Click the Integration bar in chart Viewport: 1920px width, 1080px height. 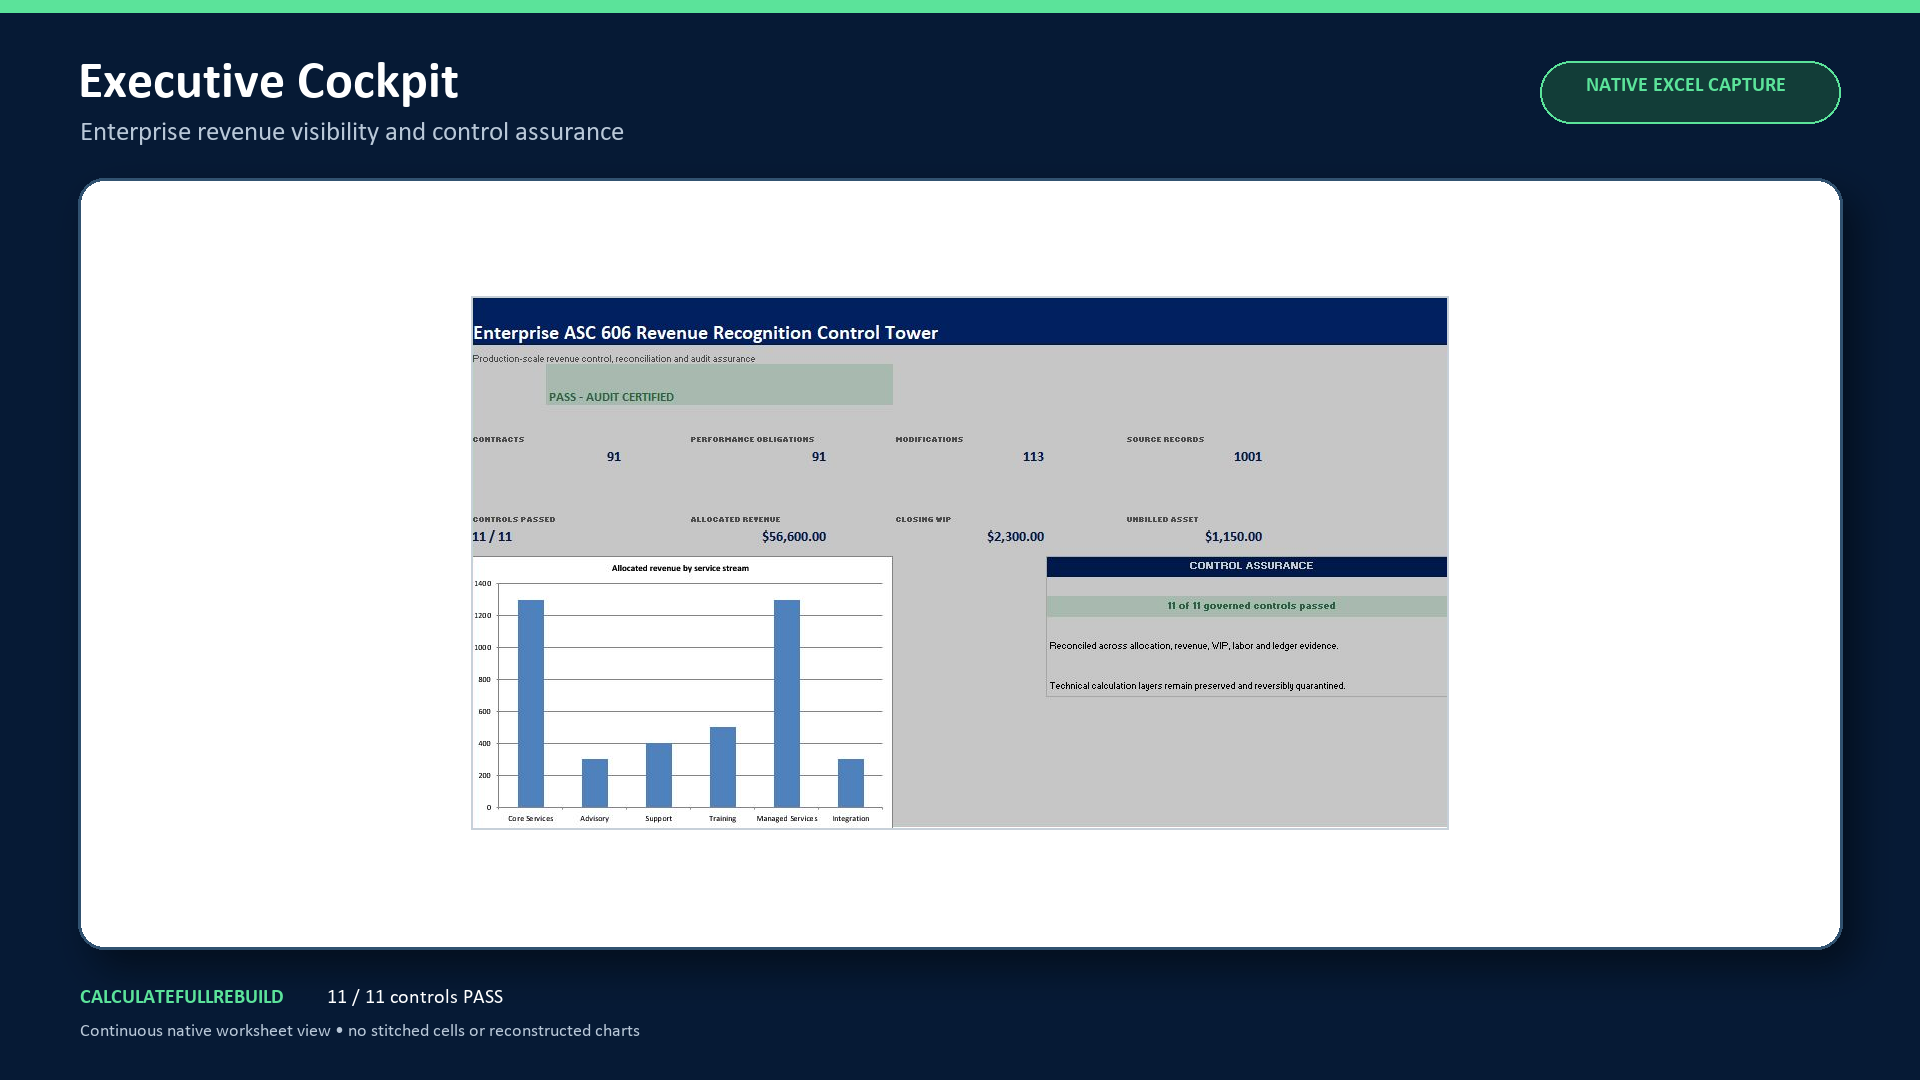coord(851,783)
